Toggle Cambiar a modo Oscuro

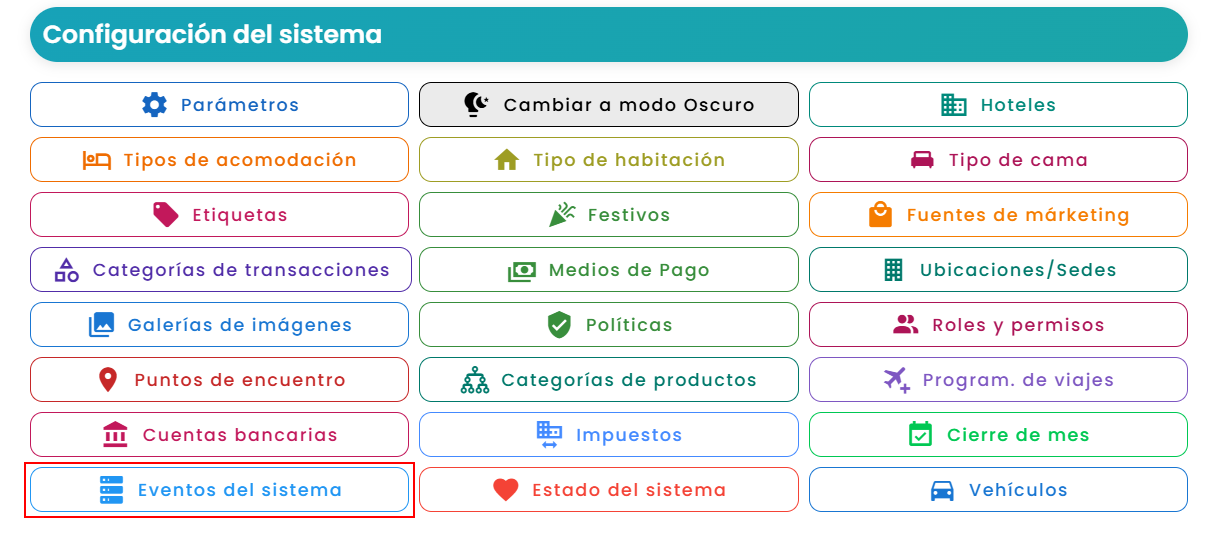(x=609, y=105)
